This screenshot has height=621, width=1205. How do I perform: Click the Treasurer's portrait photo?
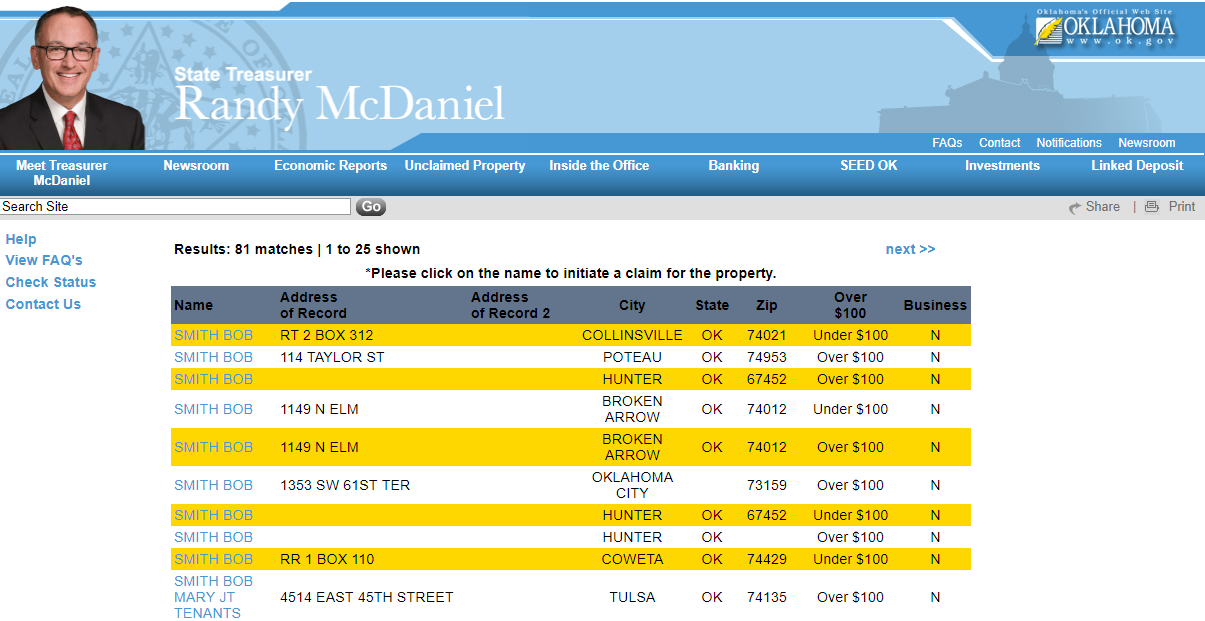pos(70,80)
